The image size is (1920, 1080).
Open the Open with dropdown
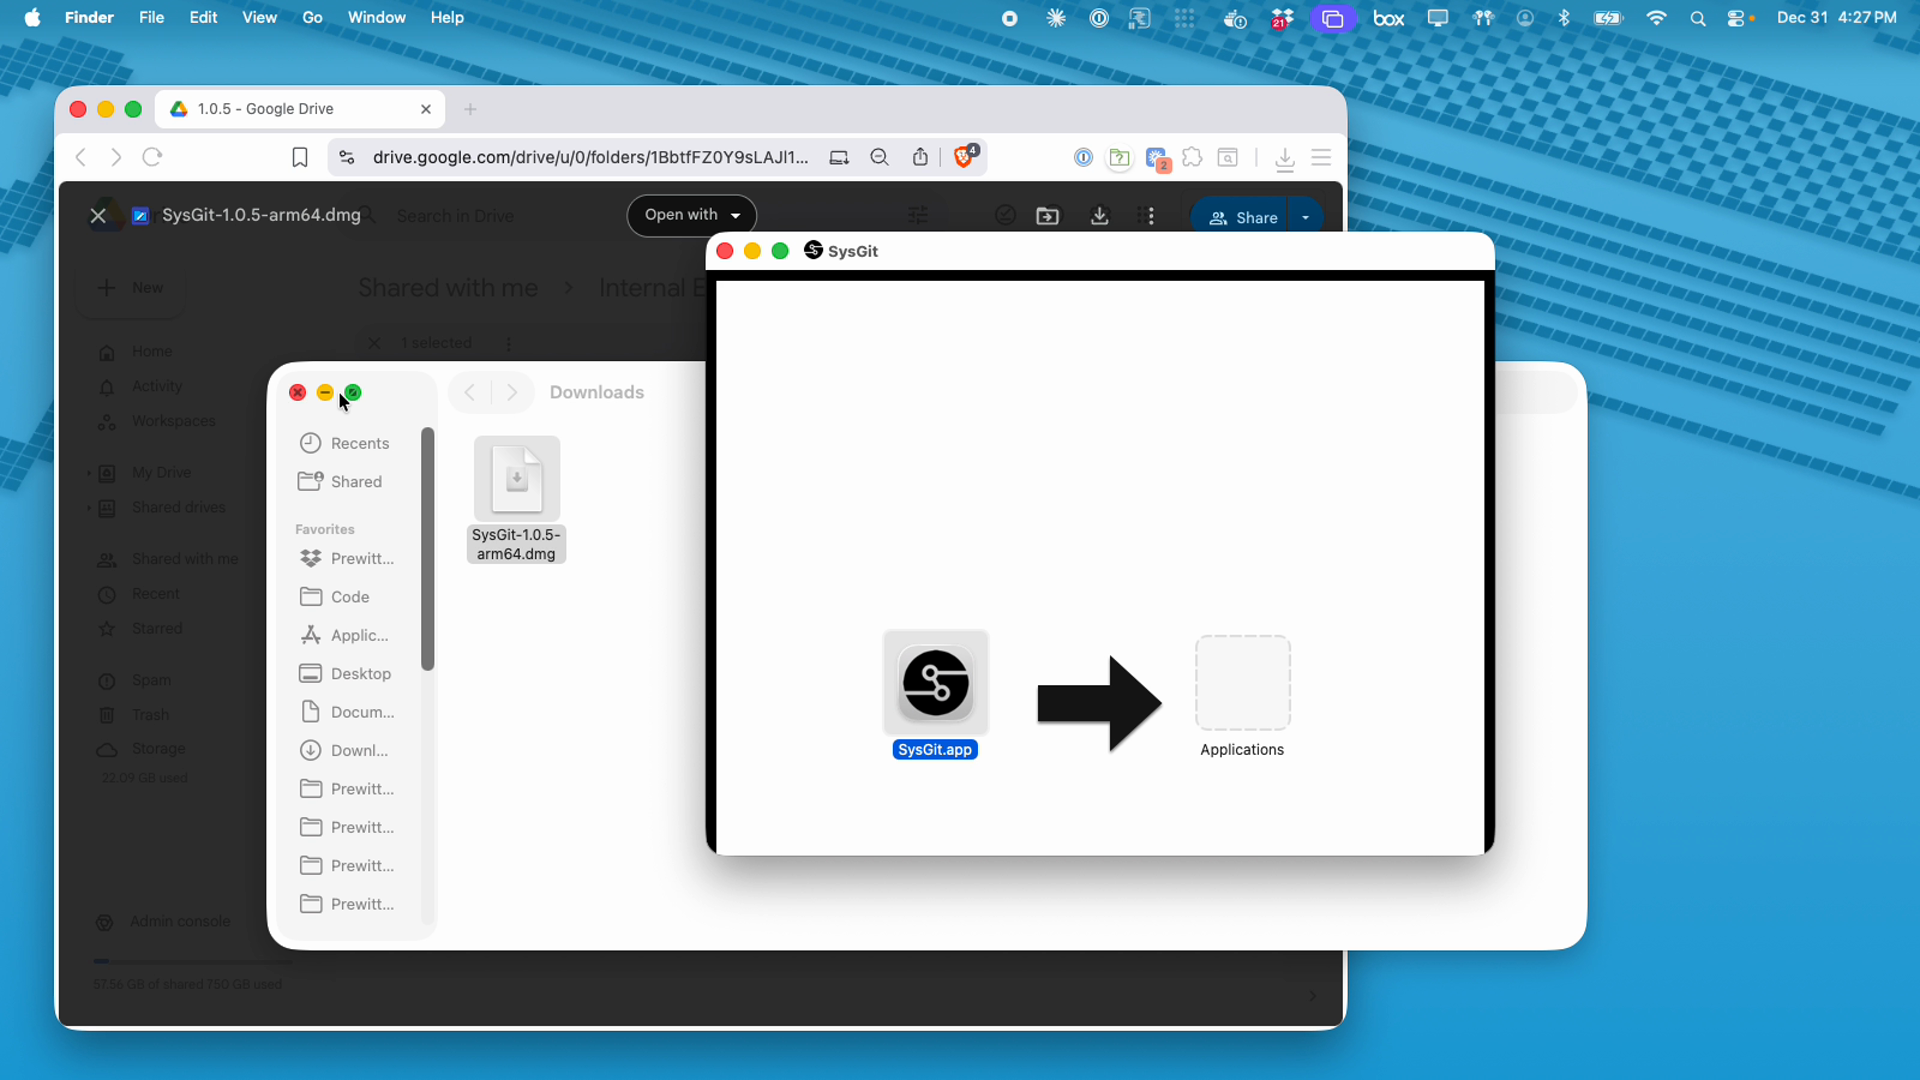pos(692,215)
